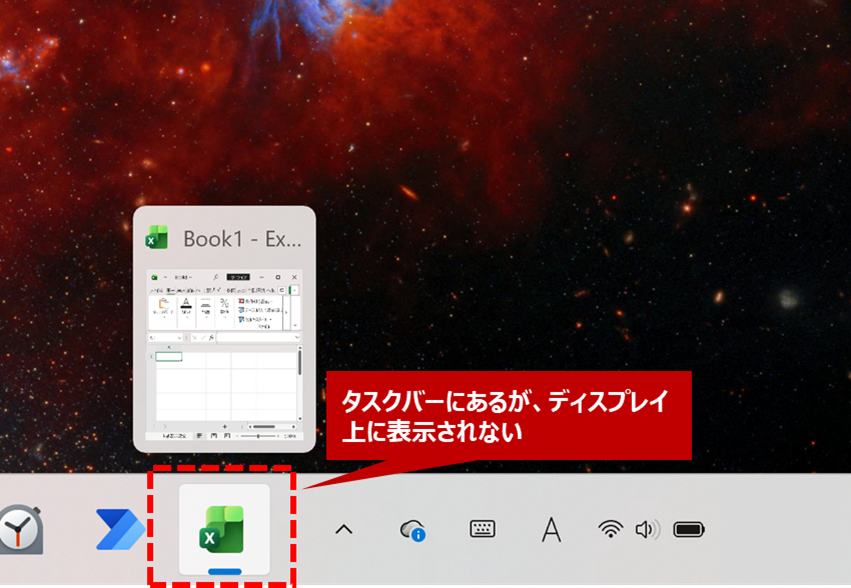Click the volume speaker icon
Image resolution: width=851 pixels, height=588 pixels.
[x=647, y=529]
